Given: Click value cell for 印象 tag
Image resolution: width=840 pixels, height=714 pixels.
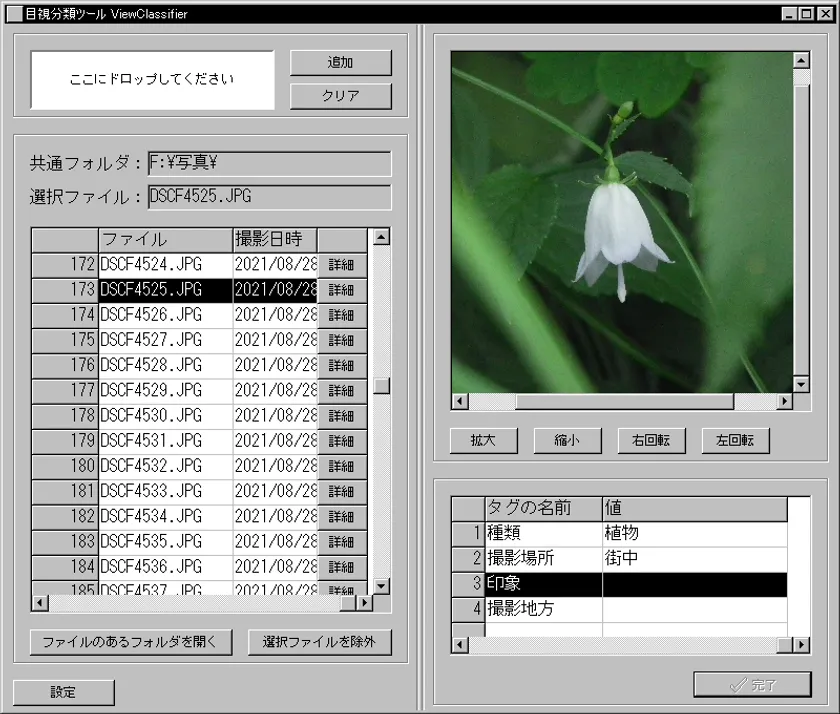Looking at the screenshot, I should 693,584.
